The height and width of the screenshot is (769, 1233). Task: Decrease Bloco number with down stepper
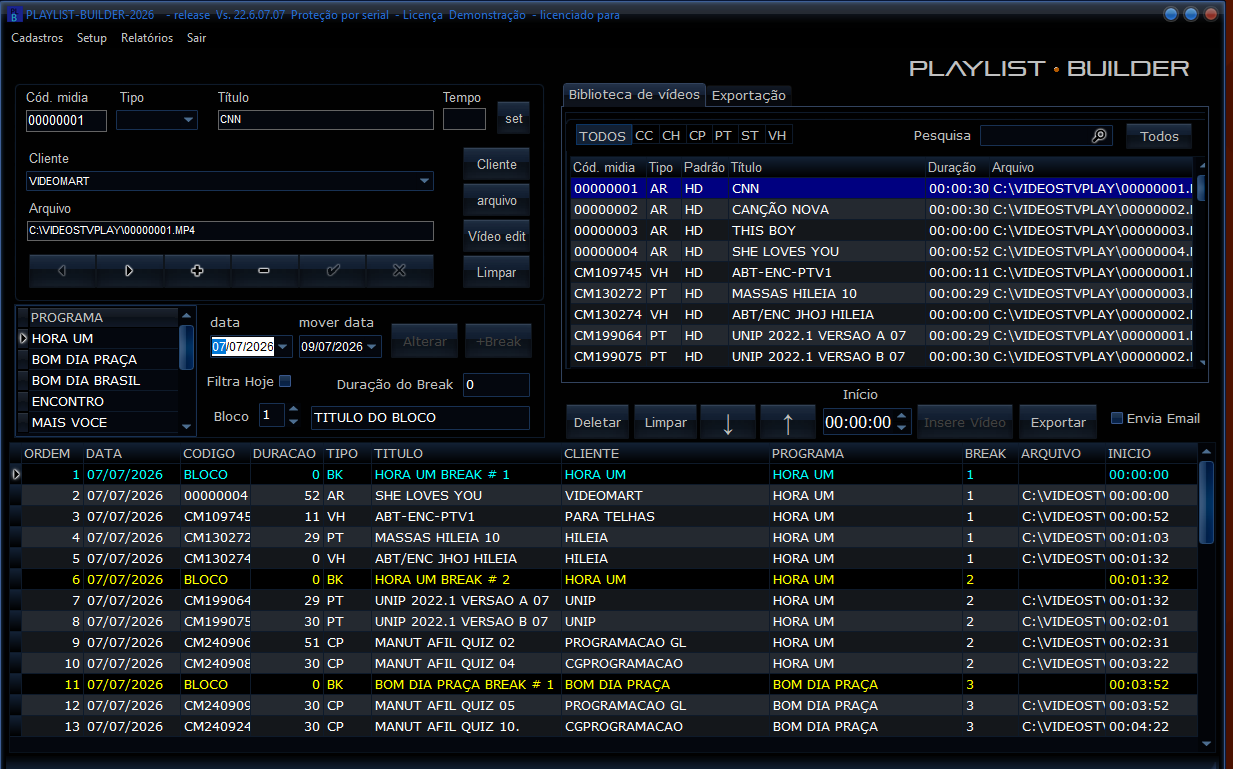tap(293, 420)
